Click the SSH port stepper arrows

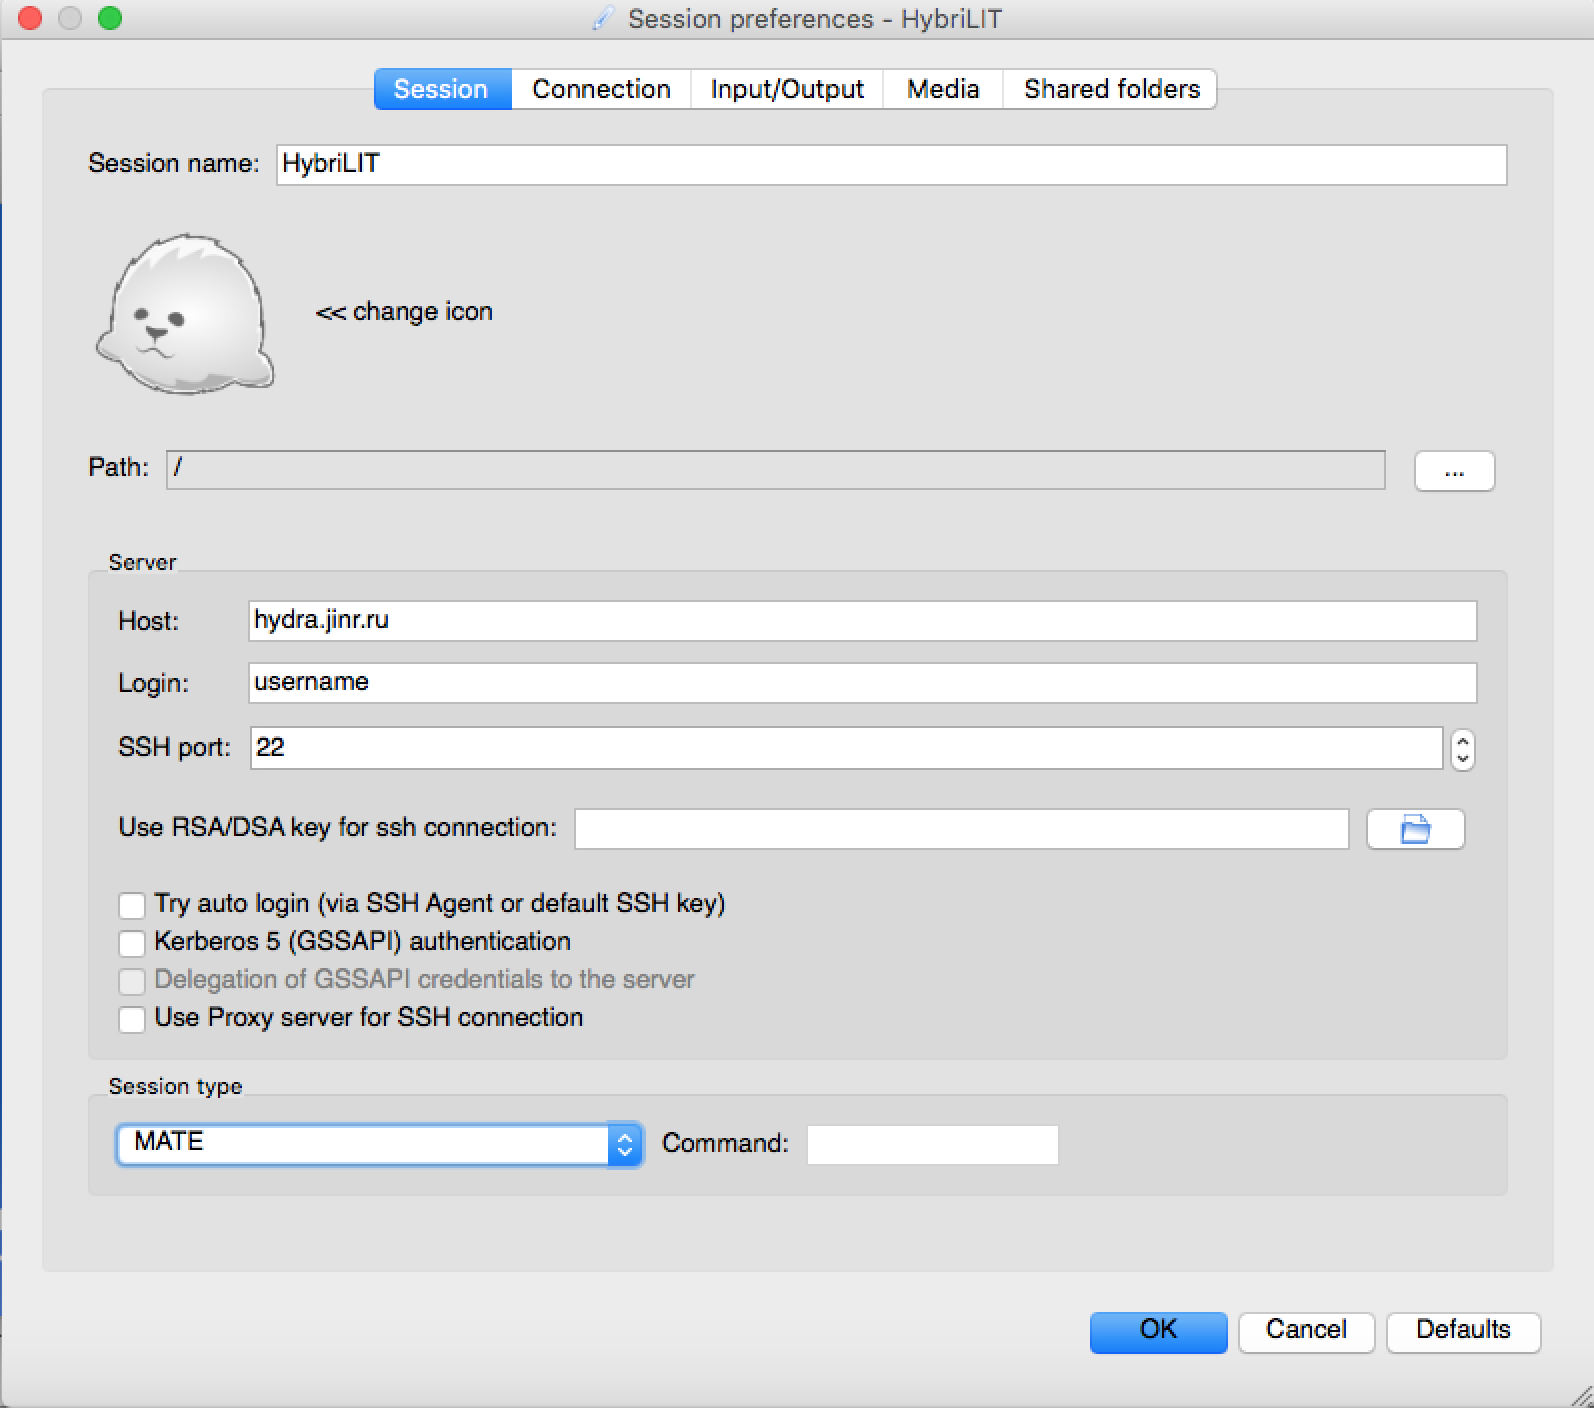1462,748
